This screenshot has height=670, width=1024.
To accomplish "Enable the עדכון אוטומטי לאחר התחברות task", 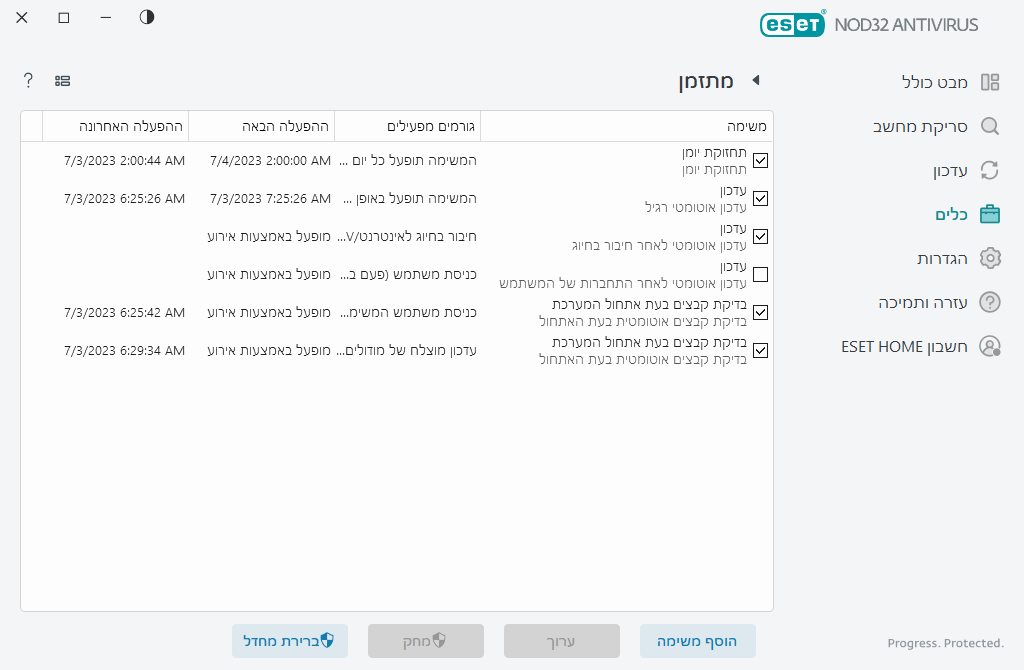I will pyautogui.click(x=760, y=274).
